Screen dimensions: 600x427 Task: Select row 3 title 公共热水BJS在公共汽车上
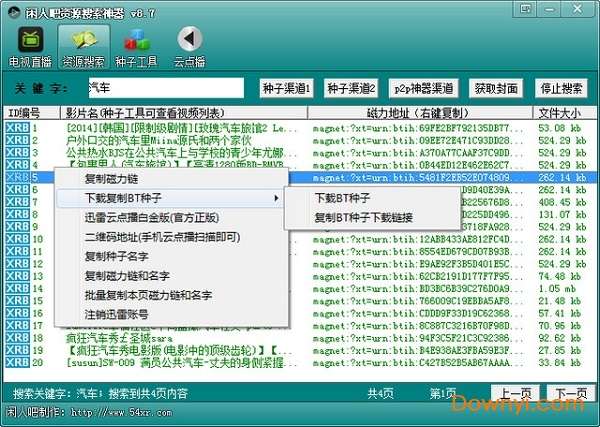(x=181, y=153)
